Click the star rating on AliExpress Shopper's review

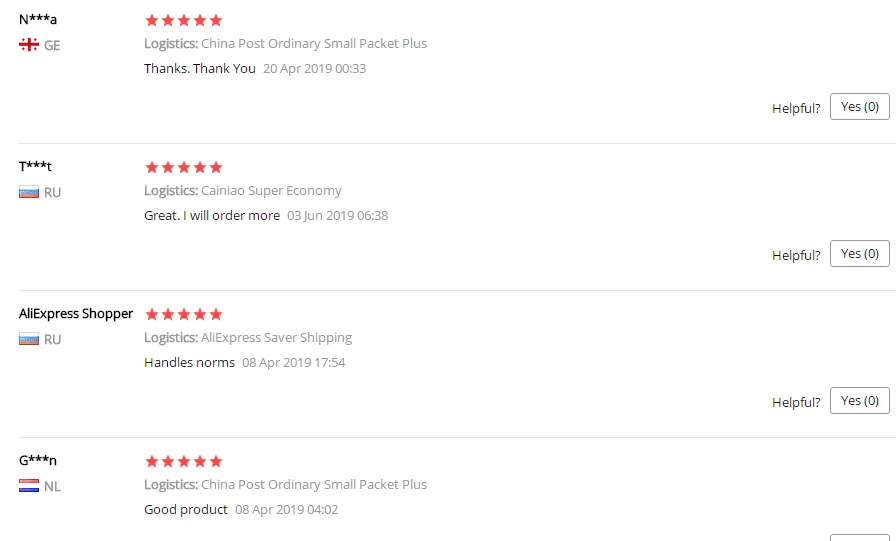(x=183, y=314)
